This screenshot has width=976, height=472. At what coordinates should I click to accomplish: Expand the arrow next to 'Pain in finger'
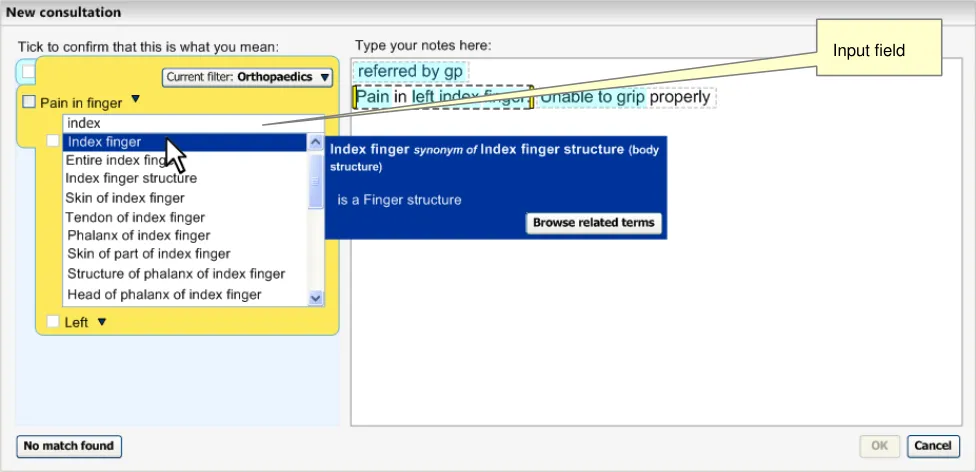point(136,100)
